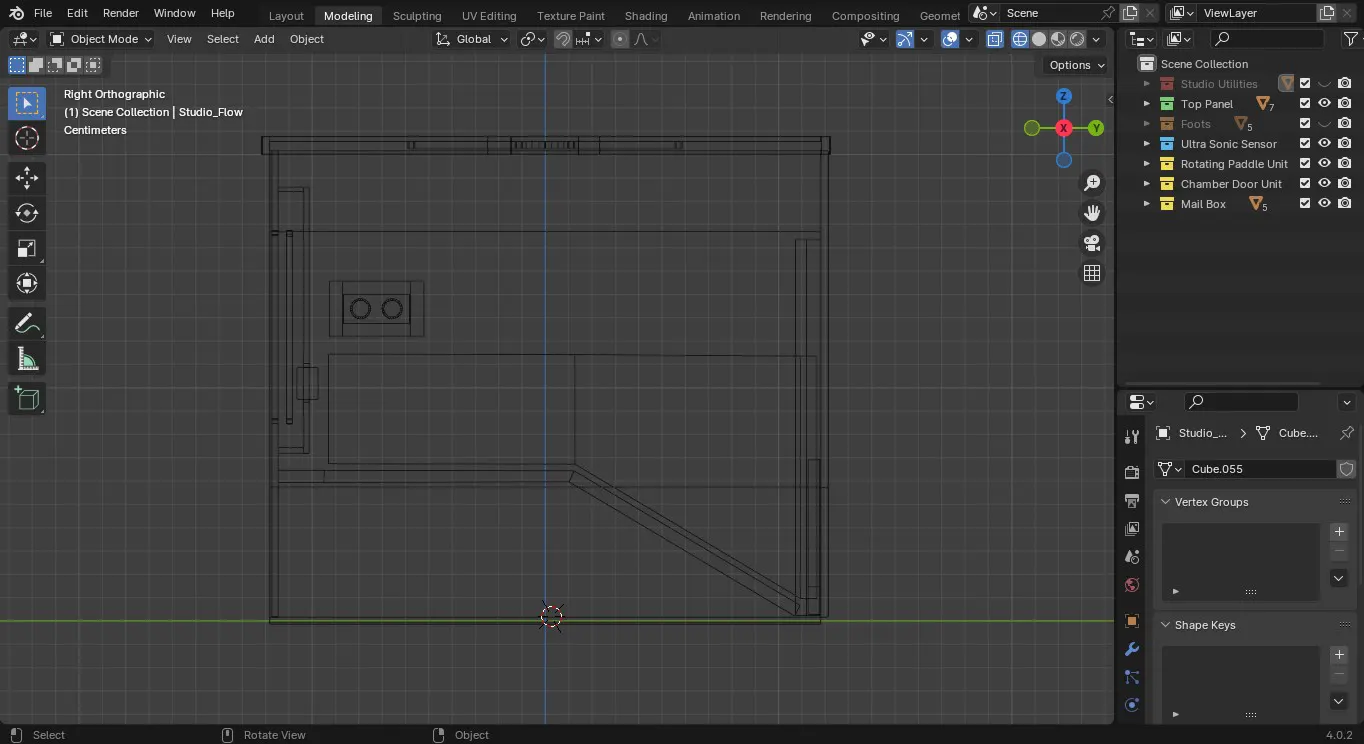The image size is (1364, 744).
Task: Open Global transform orientation dropdown
Action: coord(472,39)
